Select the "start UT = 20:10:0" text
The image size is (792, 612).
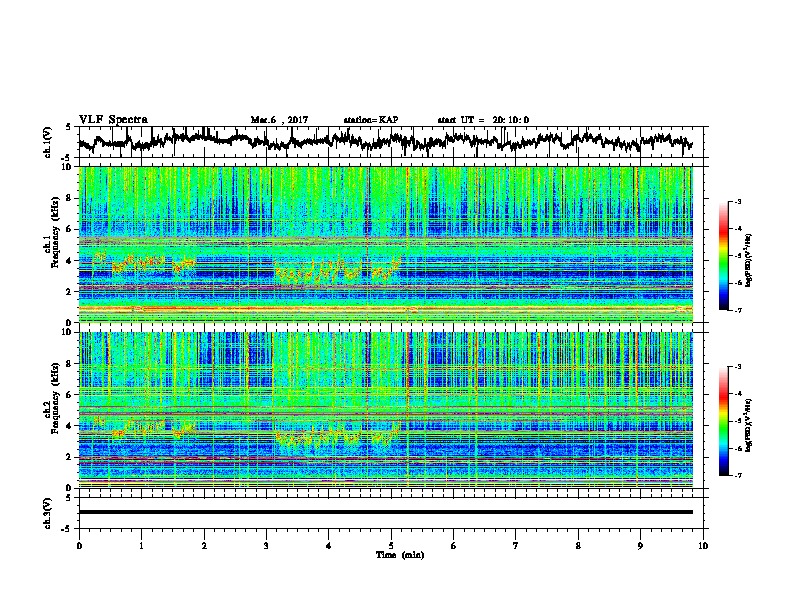[483, 120]
